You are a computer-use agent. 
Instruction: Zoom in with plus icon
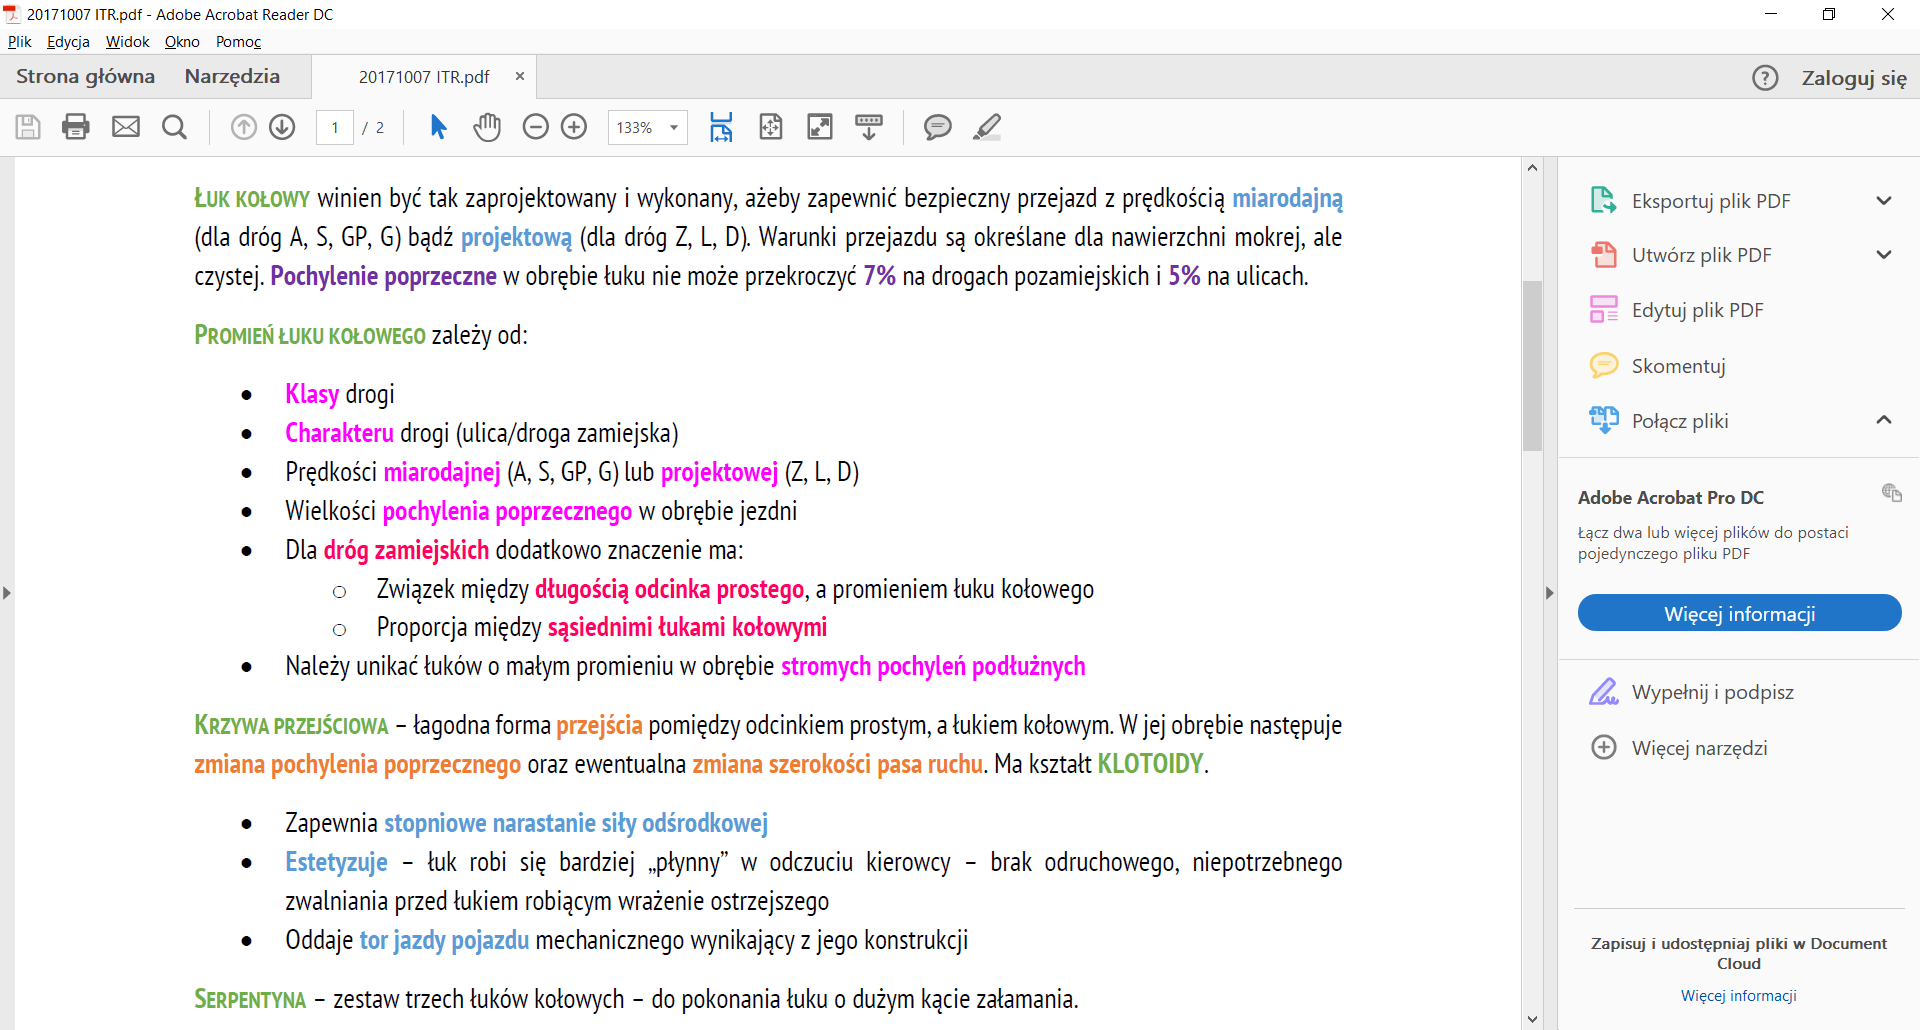point(574,127)
